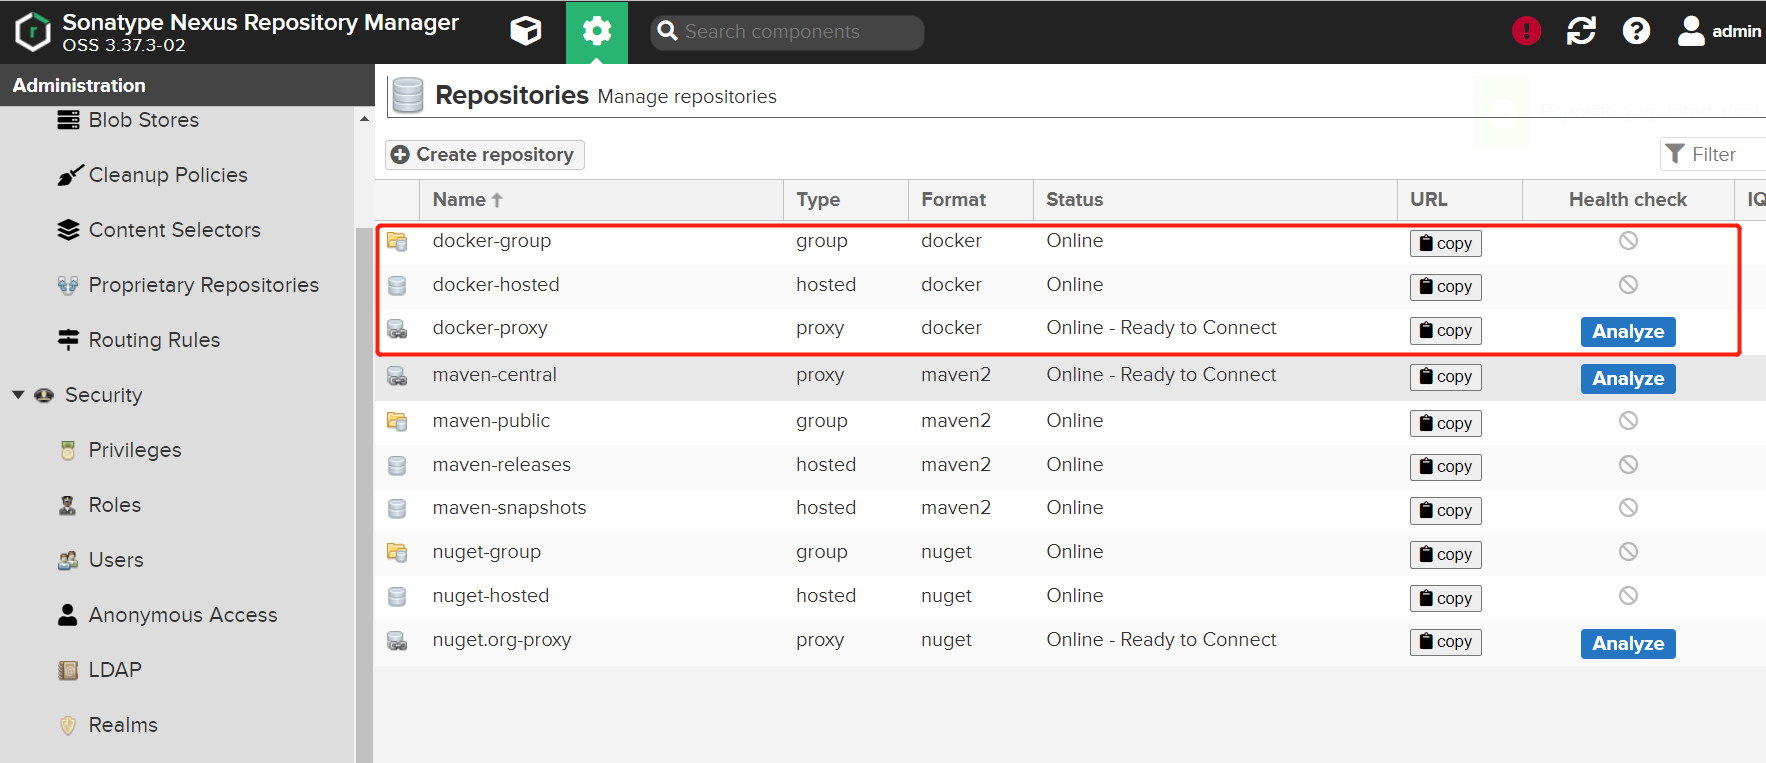This screenshot has width=1766, height=763.
Task: Sort by the Health check column header
Action: pos(1628,200)
